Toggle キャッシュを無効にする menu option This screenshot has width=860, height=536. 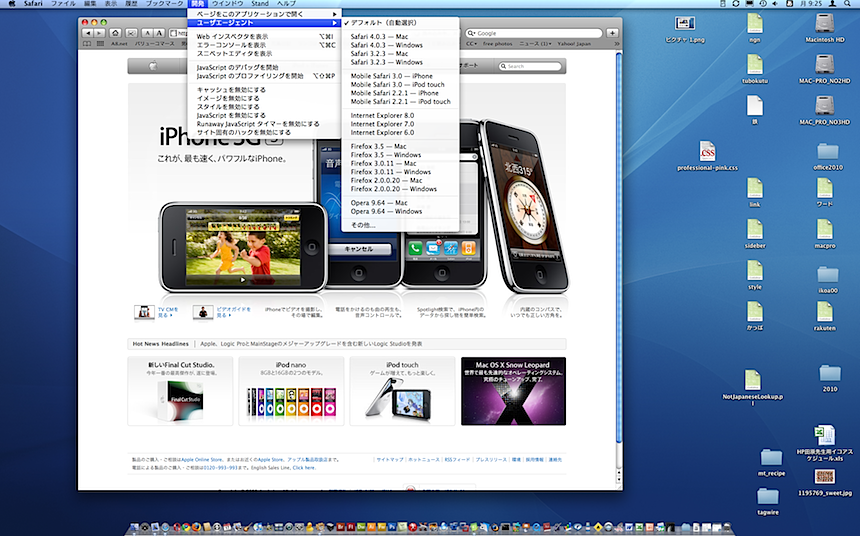(264, 89)
